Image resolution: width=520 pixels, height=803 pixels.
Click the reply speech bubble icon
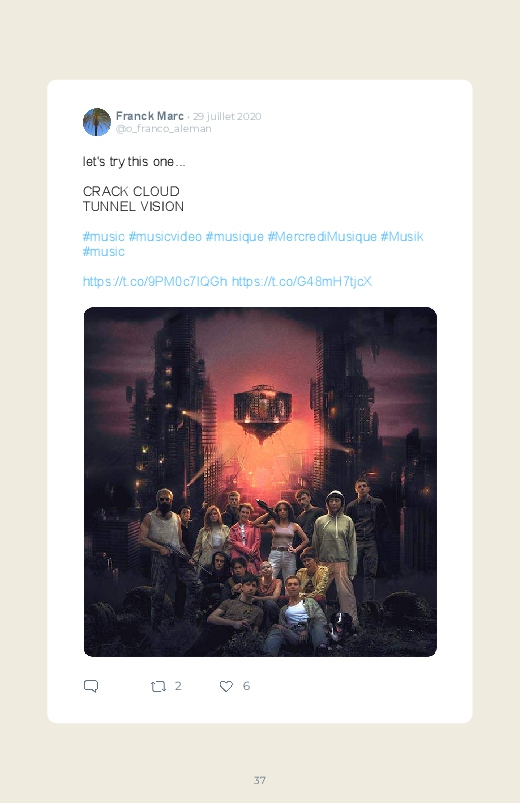(91, 686)
